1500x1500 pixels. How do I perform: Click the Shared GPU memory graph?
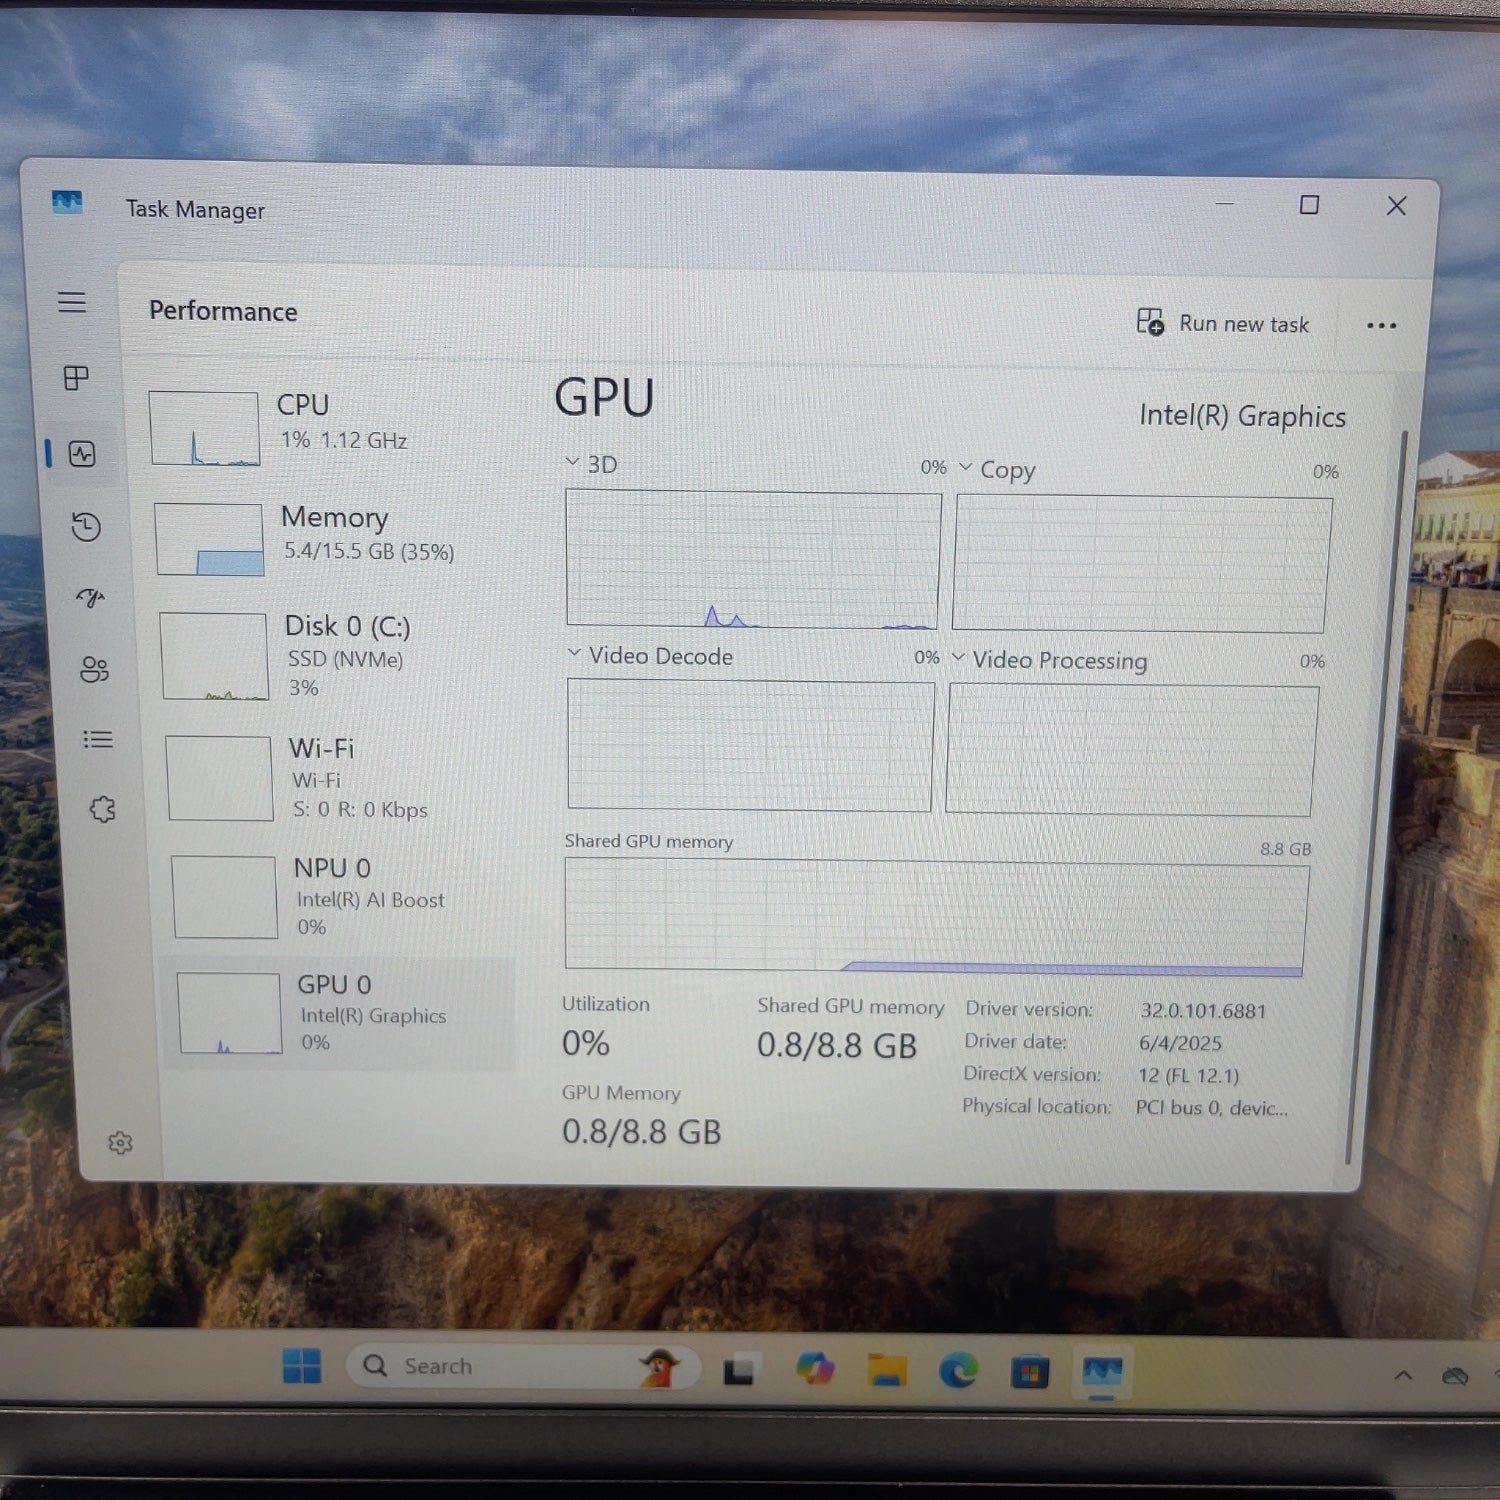[x=936, y=917]
